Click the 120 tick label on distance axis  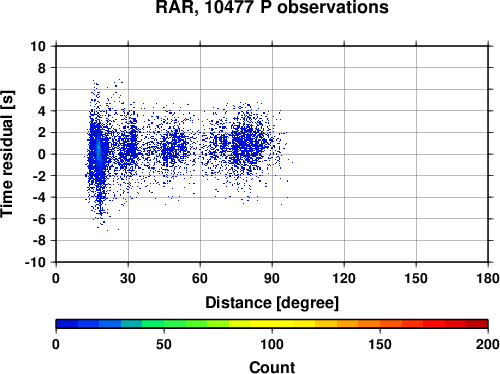pyautogui.click(x=344, y=278)
